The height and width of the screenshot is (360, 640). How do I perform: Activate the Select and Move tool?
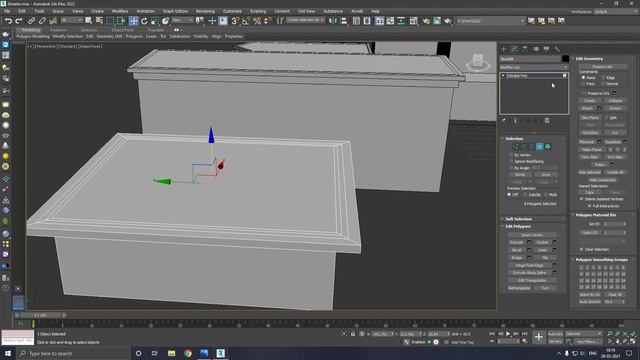(x=133, y=21)
